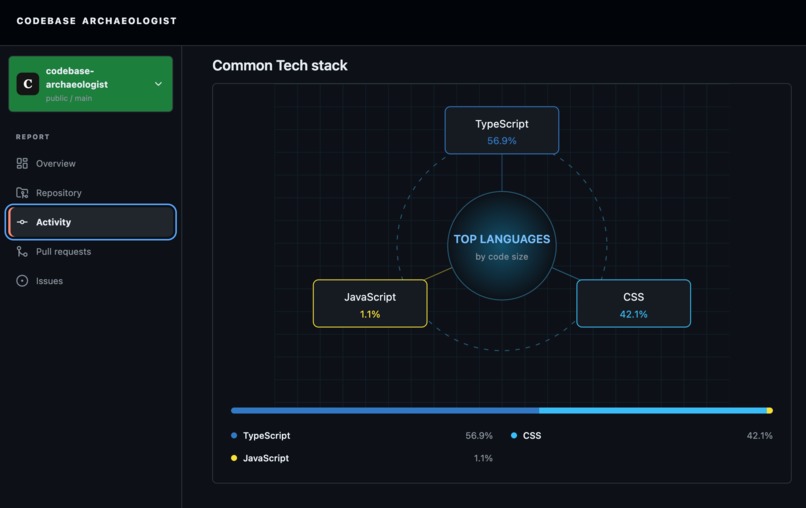Image resolution: width=806 pixels, height=508 pixels.
Task: Click the TypeScript blue bar segment
Action: [x=385, y=410]
